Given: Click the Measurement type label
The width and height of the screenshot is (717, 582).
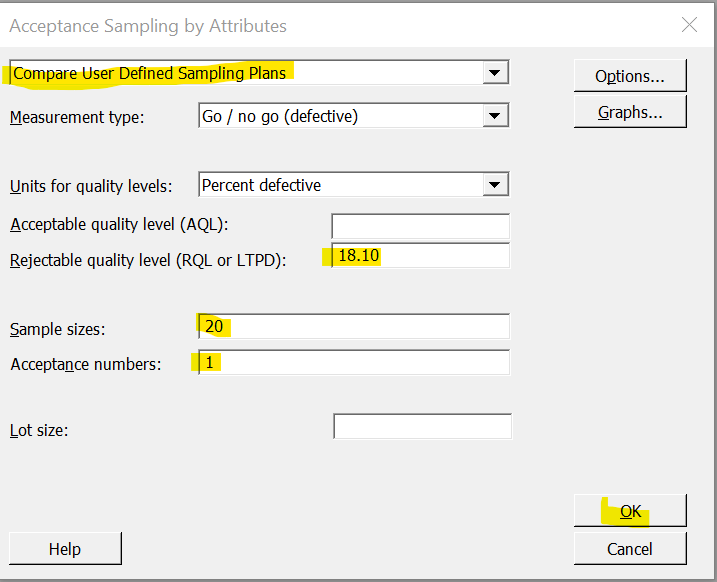Looking at the screenshot, I should [77, 117].
